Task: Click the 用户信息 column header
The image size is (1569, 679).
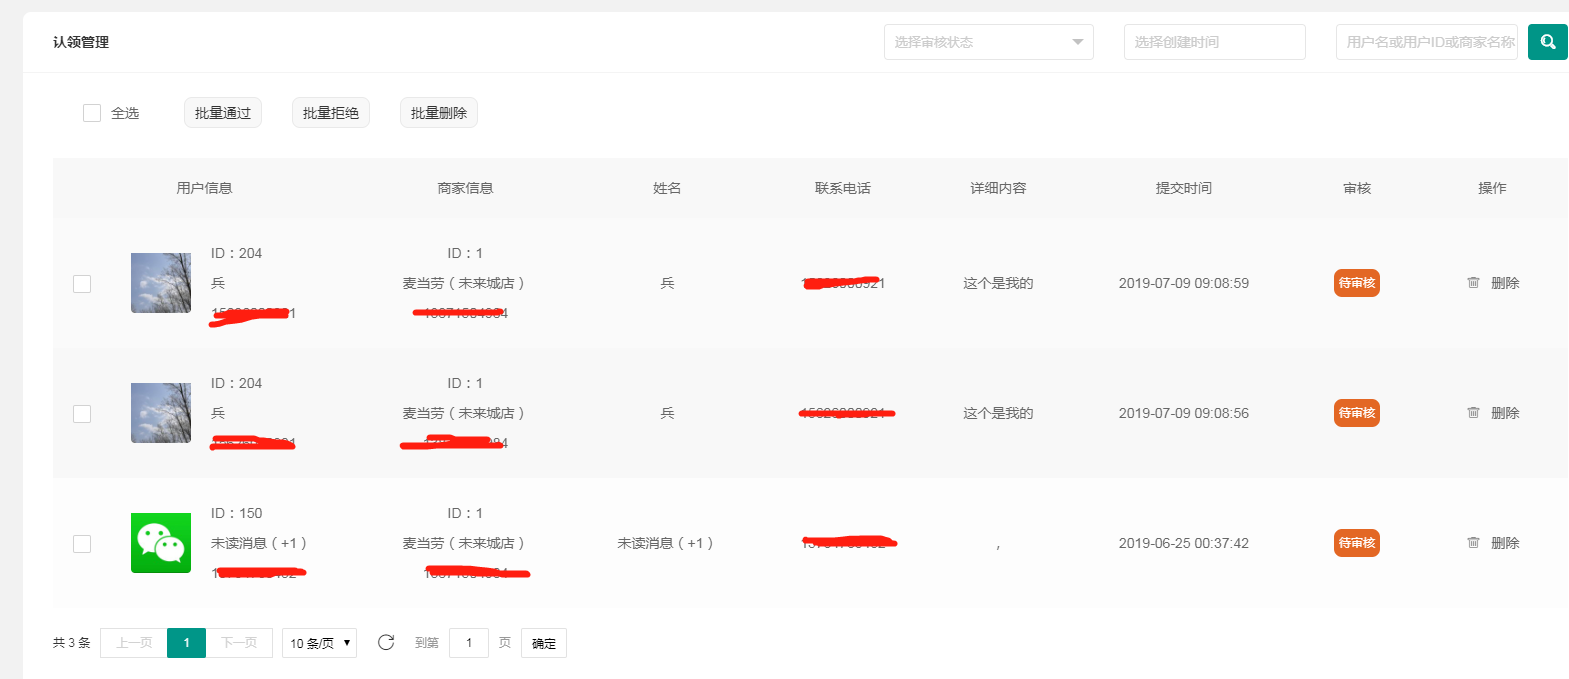Action: click(x=204, y=188)
